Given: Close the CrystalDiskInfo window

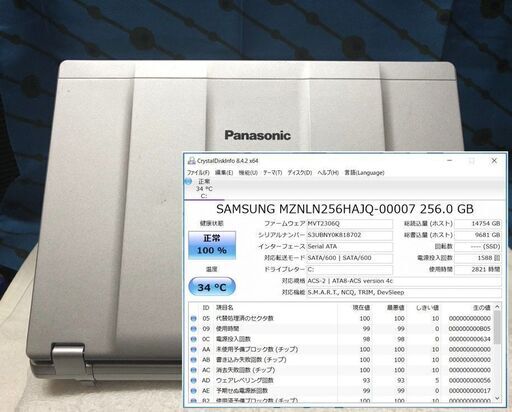Looking at the screenshot, I should (494, 161).
